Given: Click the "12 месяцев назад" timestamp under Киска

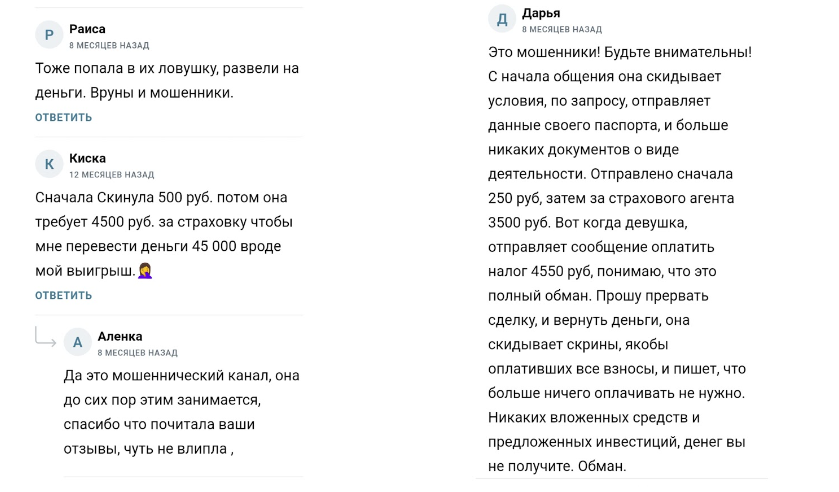Looking at the screenshot, I should click(x=111, y=175).
